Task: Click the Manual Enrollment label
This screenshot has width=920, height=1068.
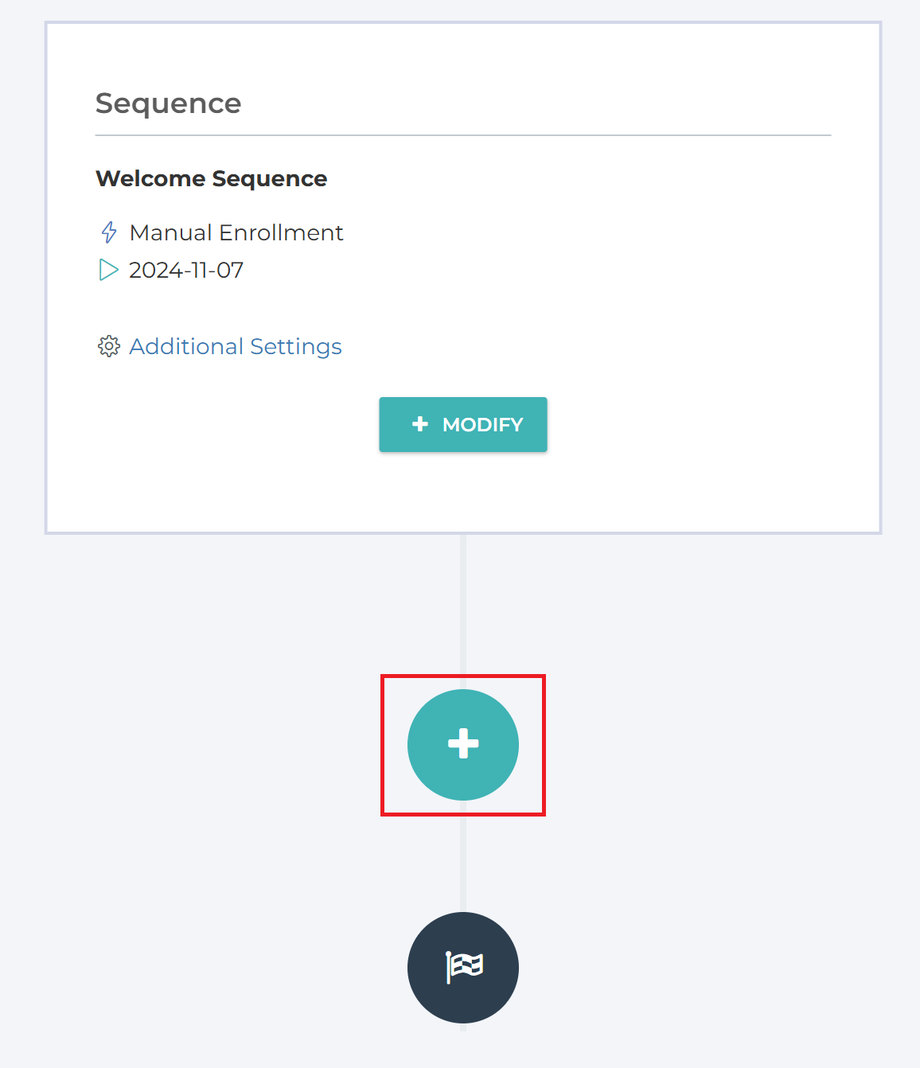Action: point(236,233)
